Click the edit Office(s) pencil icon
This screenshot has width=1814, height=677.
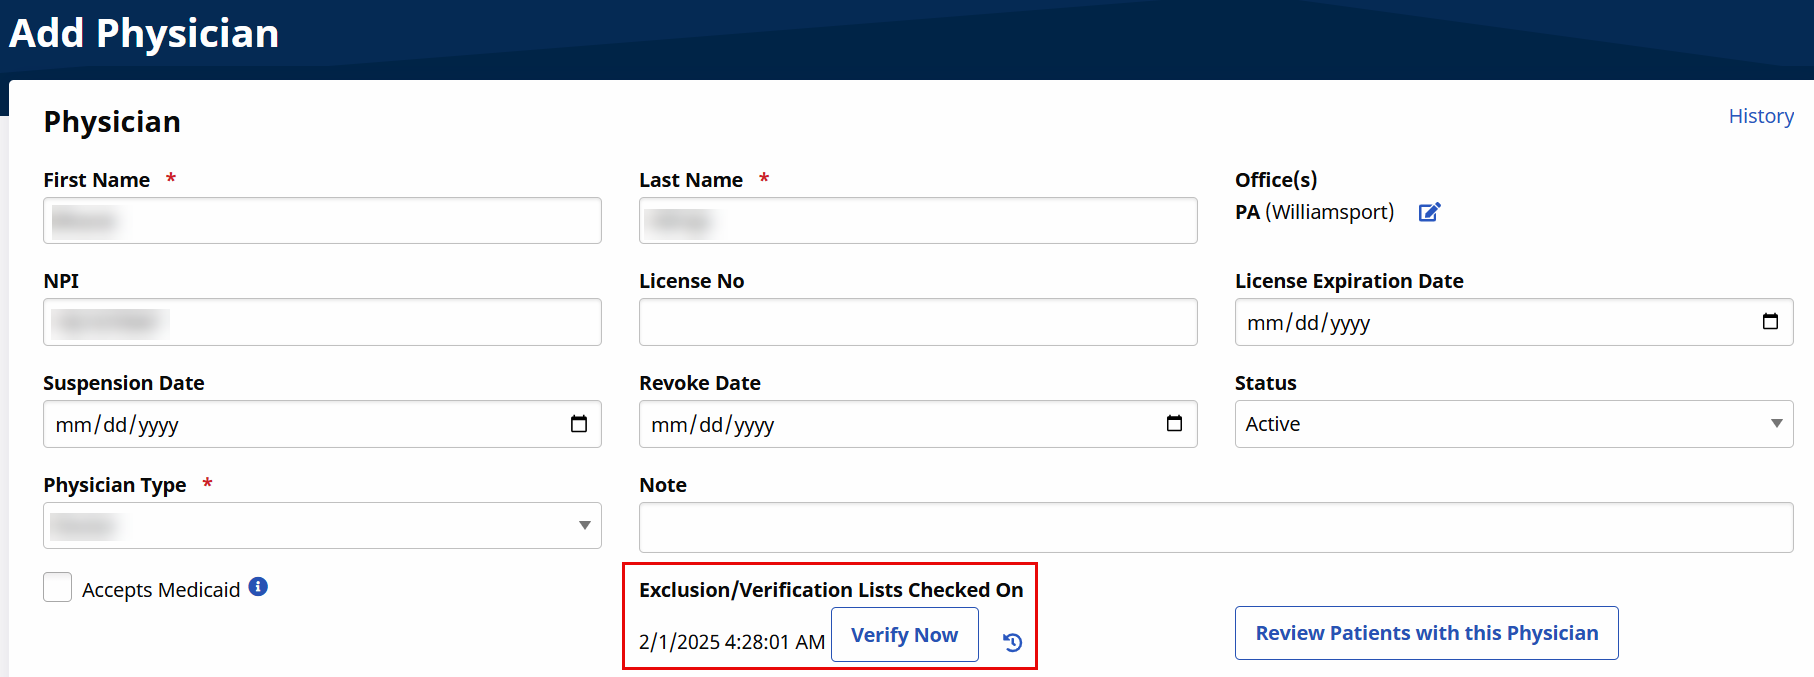[x=1429, y=212]
